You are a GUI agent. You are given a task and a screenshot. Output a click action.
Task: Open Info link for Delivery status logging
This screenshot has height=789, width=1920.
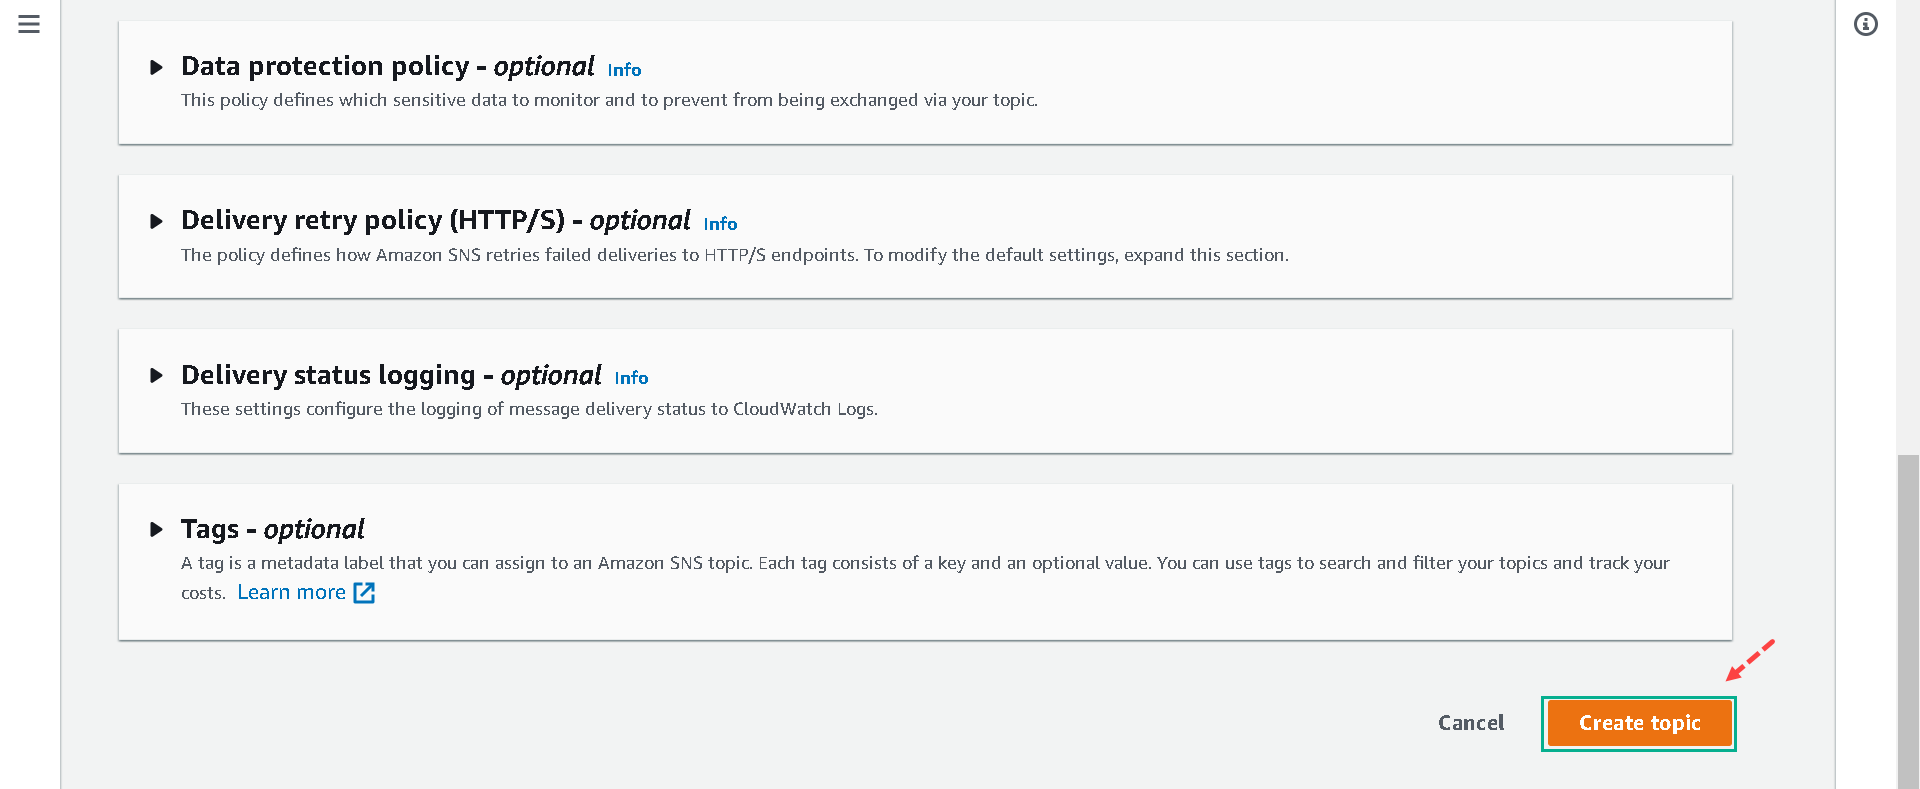pyautogui.click(x=631, y=378)
